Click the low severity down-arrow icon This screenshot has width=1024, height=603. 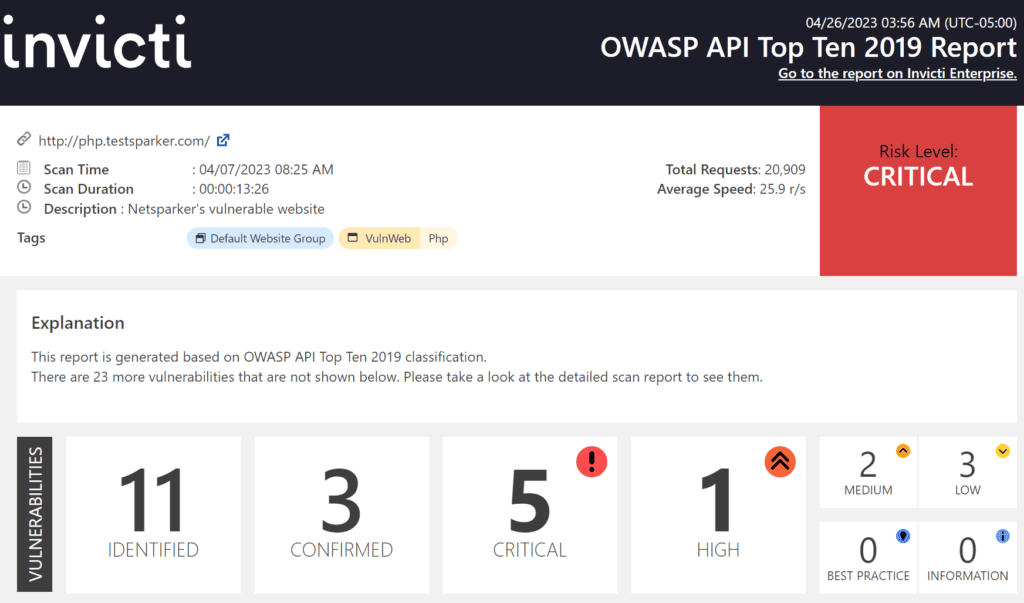[1002, 451]
